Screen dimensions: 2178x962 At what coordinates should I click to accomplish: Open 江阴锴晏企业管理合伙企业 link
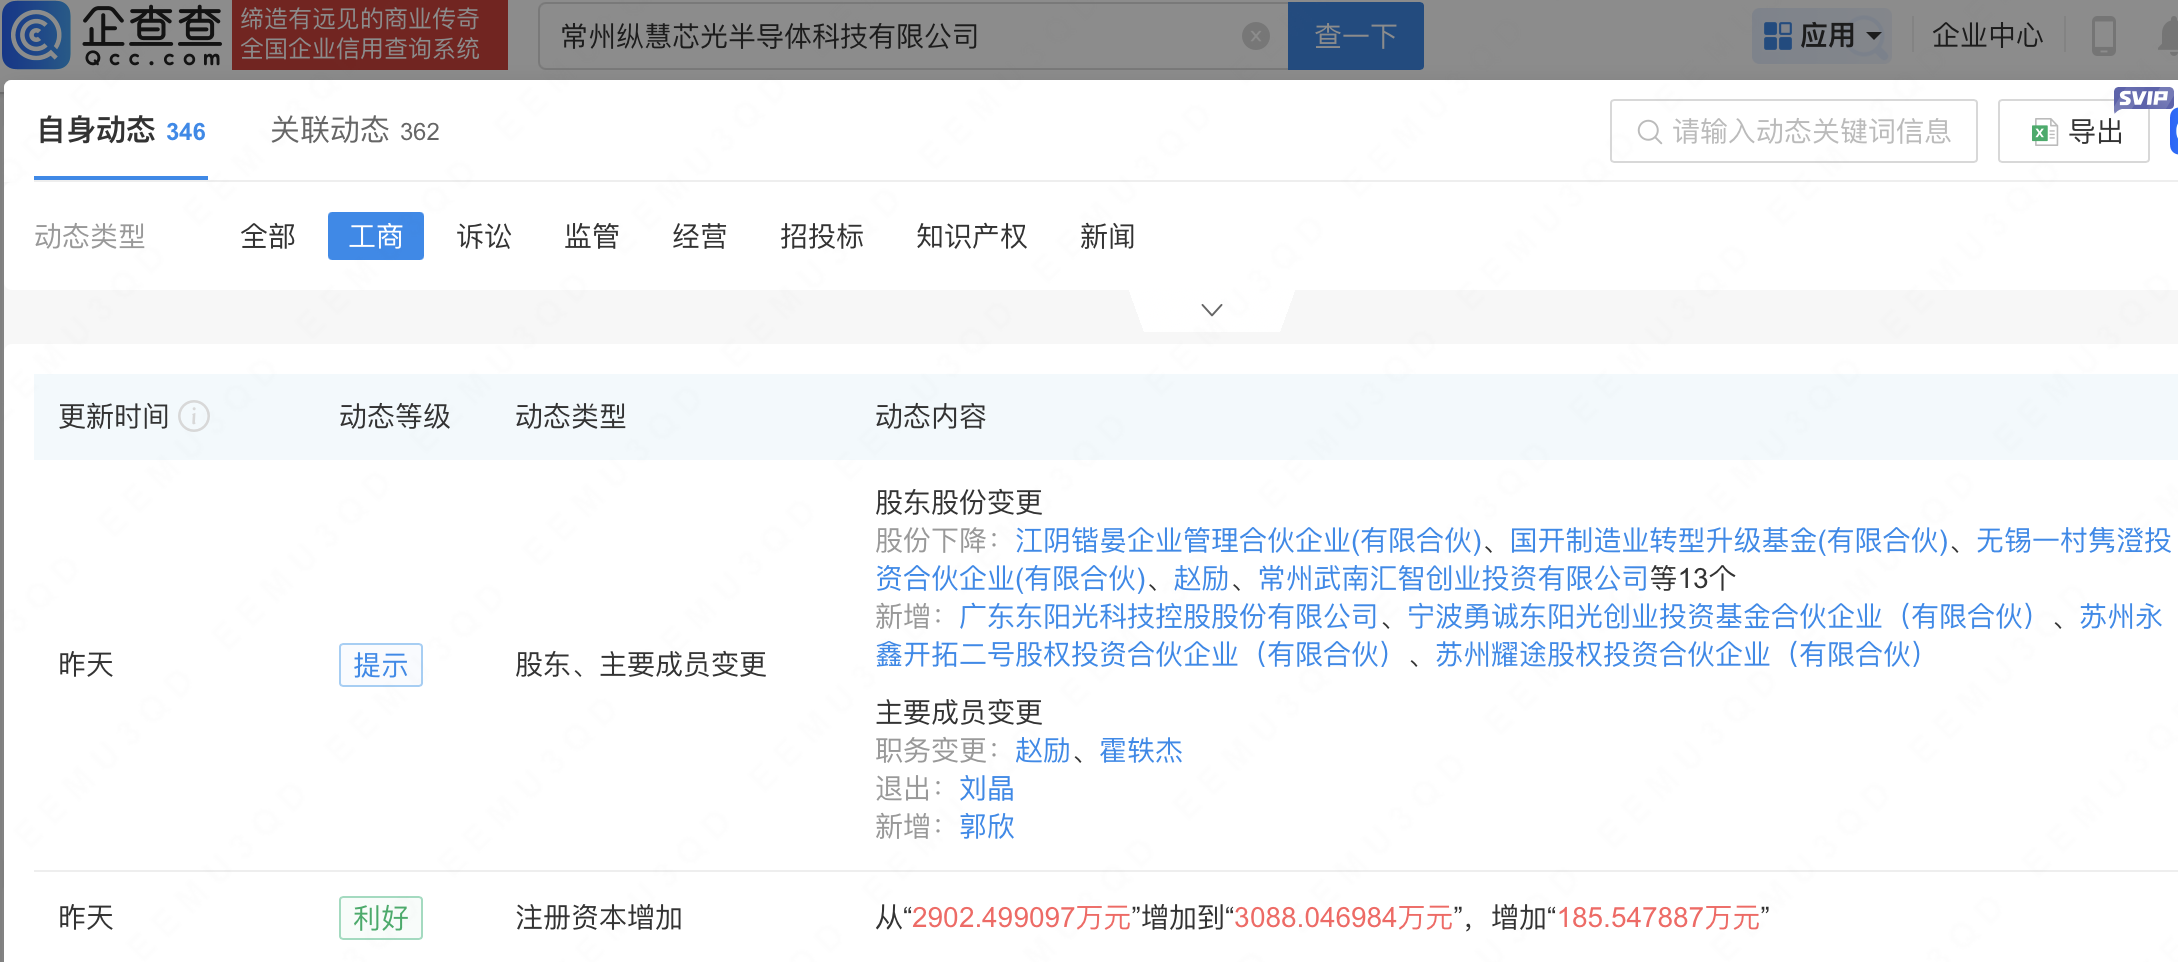tap(1248, 541)
